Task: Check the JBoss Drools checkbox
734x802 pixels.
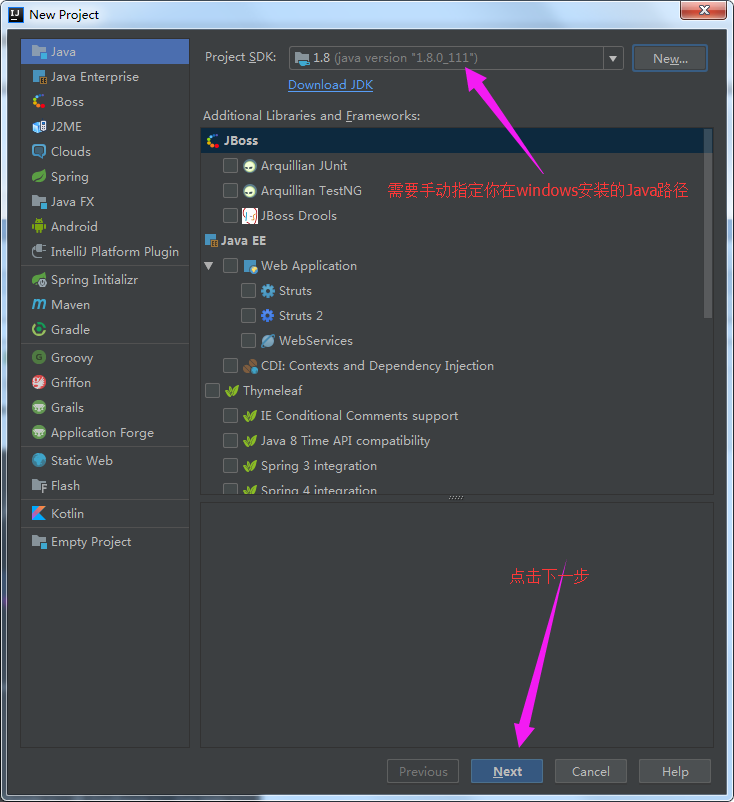Action: 230,216
